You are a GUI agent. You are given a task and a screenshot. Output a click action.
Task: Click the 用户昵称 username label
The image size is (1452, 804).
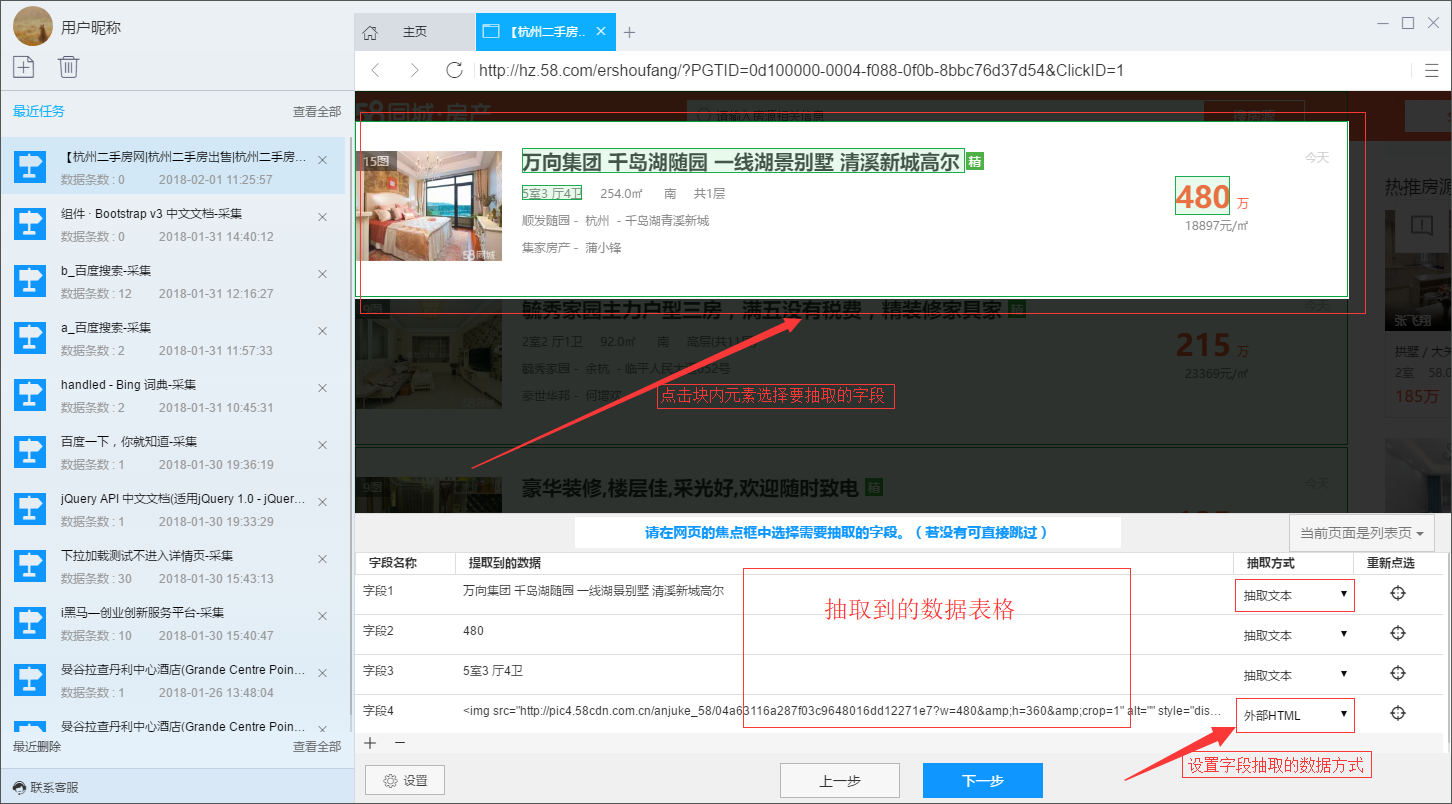tap(91, 28)
